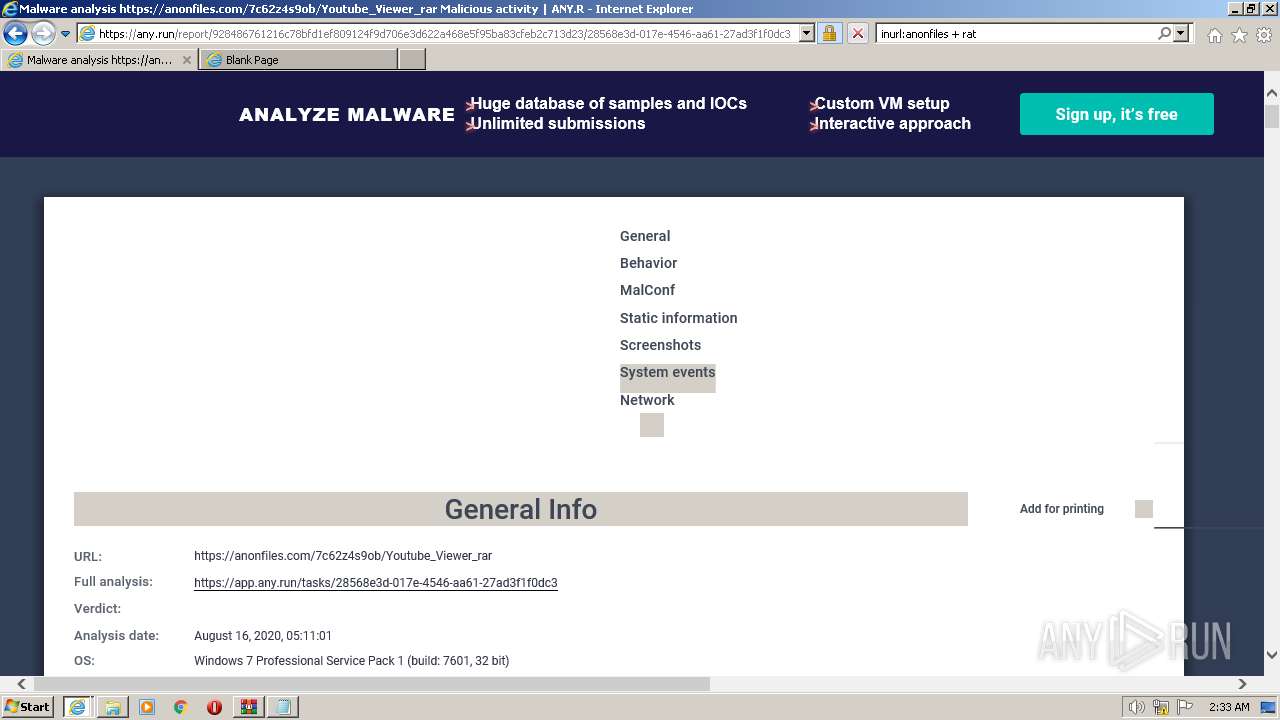Launch Google Chrome from taskbar
Screen dimensions: 1280x720
pyautogui.click(x=180, y=707)
